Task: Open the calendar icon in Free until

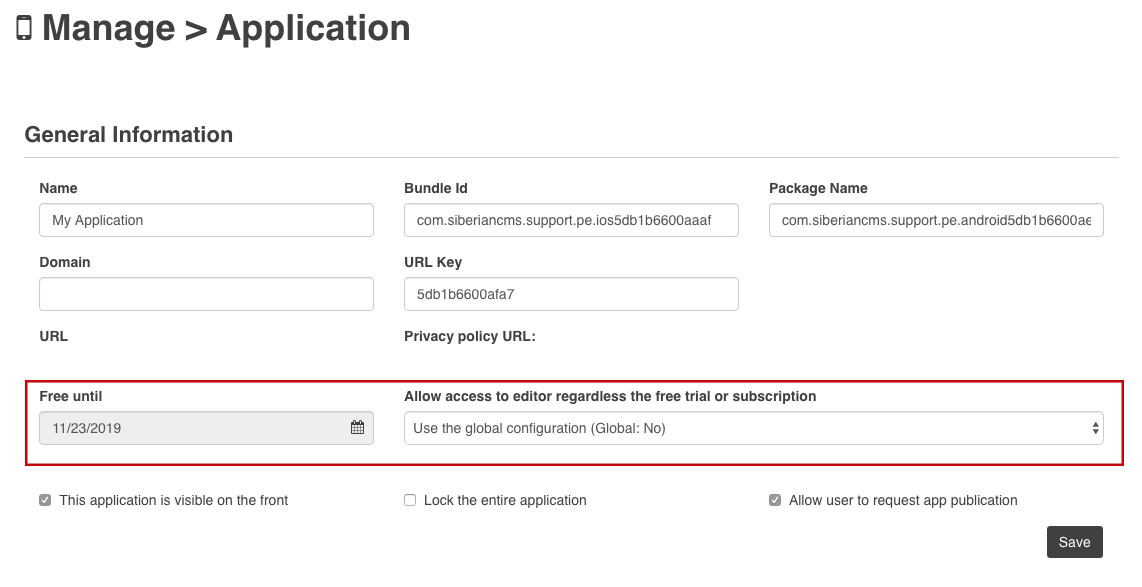Action: click(357, 428)
